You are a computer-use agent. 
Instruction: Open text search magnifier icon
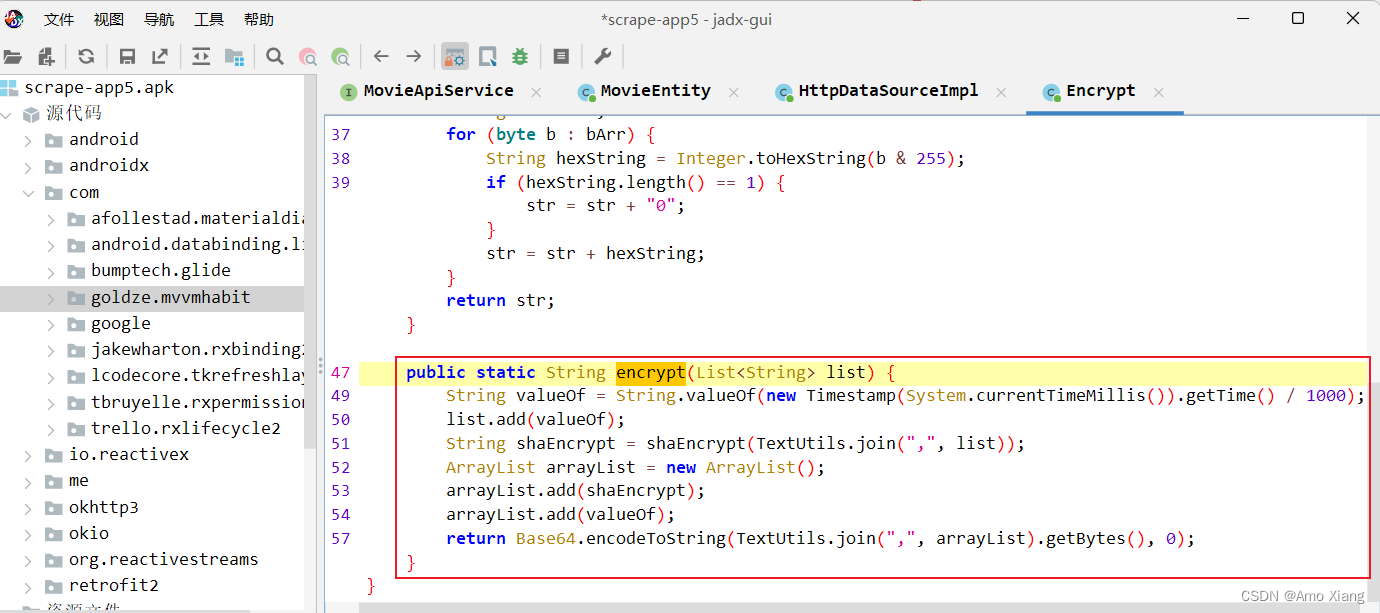tap(275, 57)
